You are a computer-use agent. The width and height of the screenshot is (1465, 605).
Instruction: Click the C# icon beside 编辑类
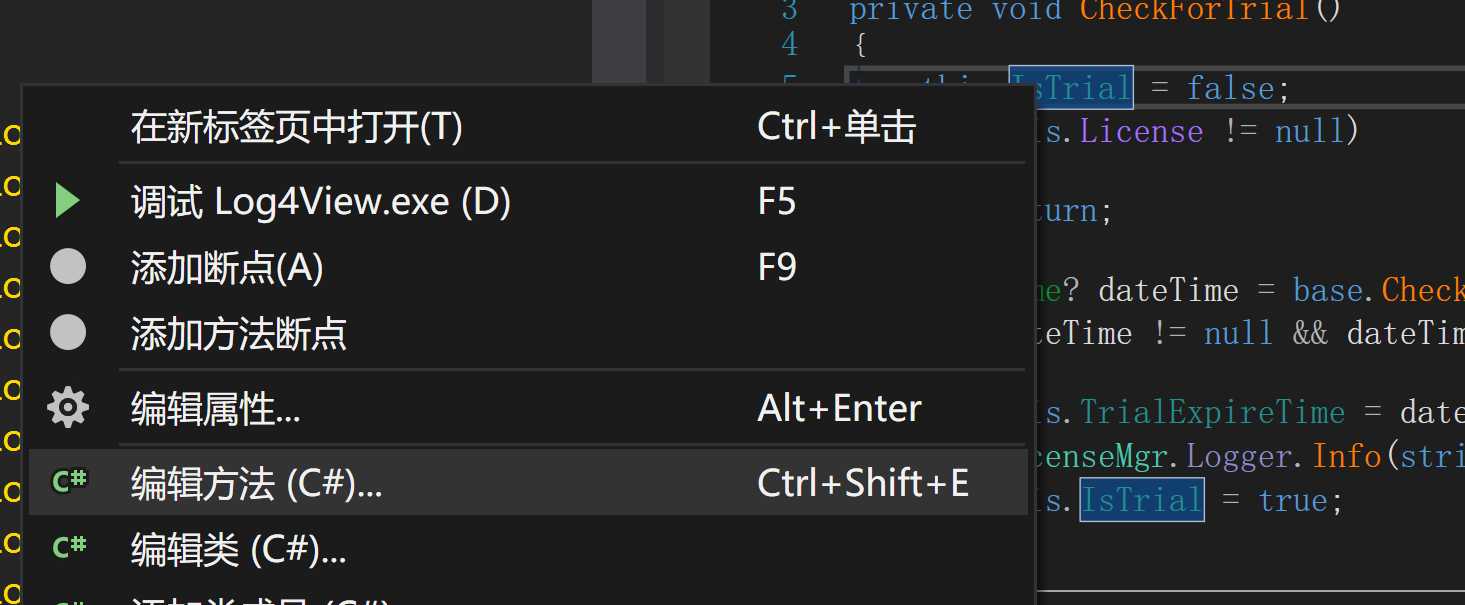pyautogui.click(x=69, y=547)
